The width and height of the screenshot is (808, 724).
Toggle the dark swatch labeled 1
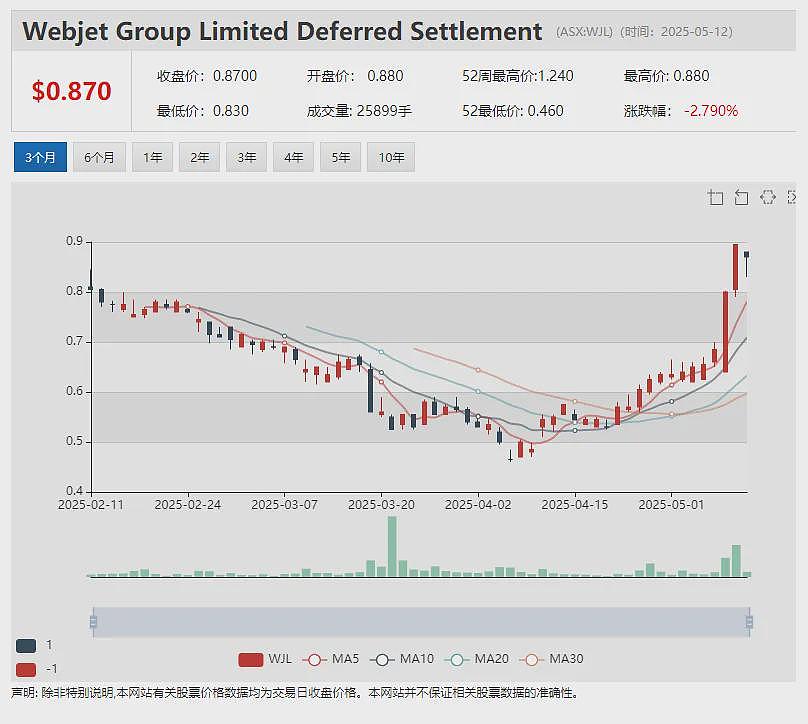click(26, 646)
